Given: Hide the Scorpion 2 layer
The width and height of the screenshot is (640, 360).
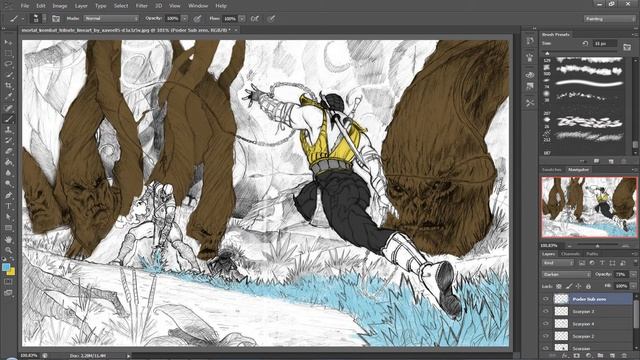Looking at the screenshot, I should tap(546, 336).
